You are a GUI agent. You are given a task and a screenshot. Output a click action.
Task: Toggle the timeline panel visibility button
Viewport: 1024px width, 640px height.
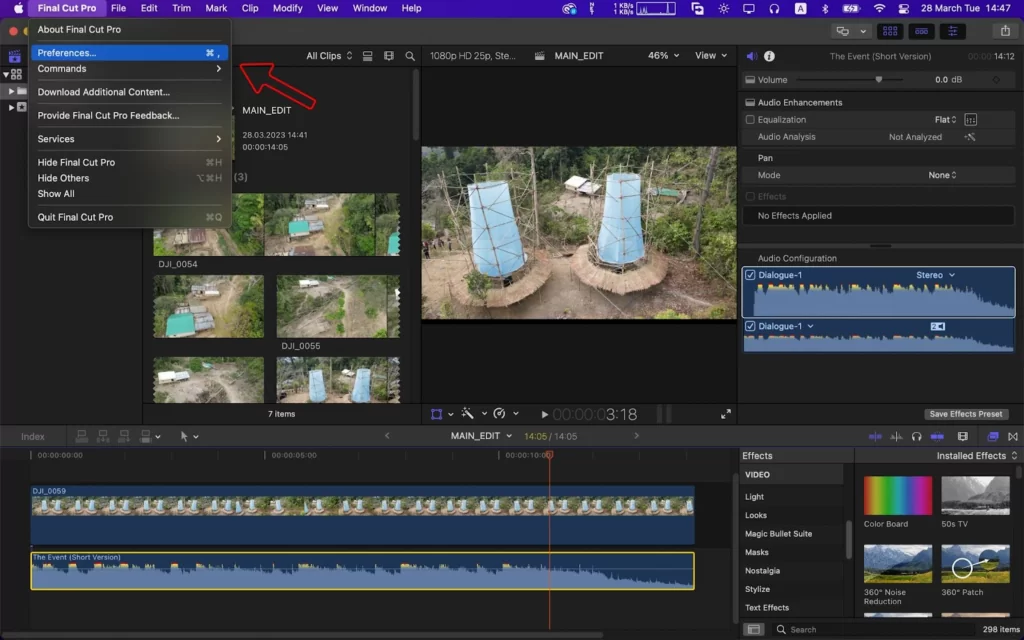tap(921, 31)
